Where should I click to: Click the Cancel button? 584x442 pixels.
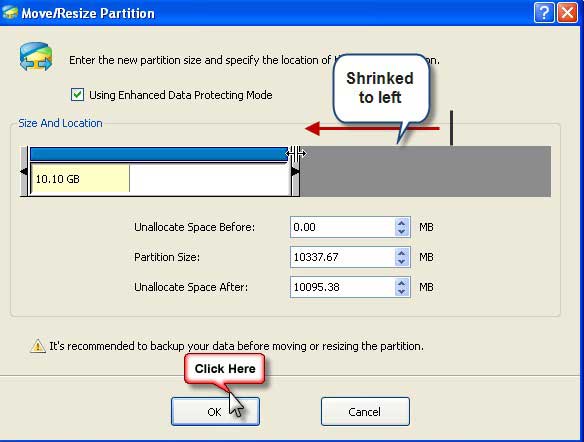tap(365, 411)
